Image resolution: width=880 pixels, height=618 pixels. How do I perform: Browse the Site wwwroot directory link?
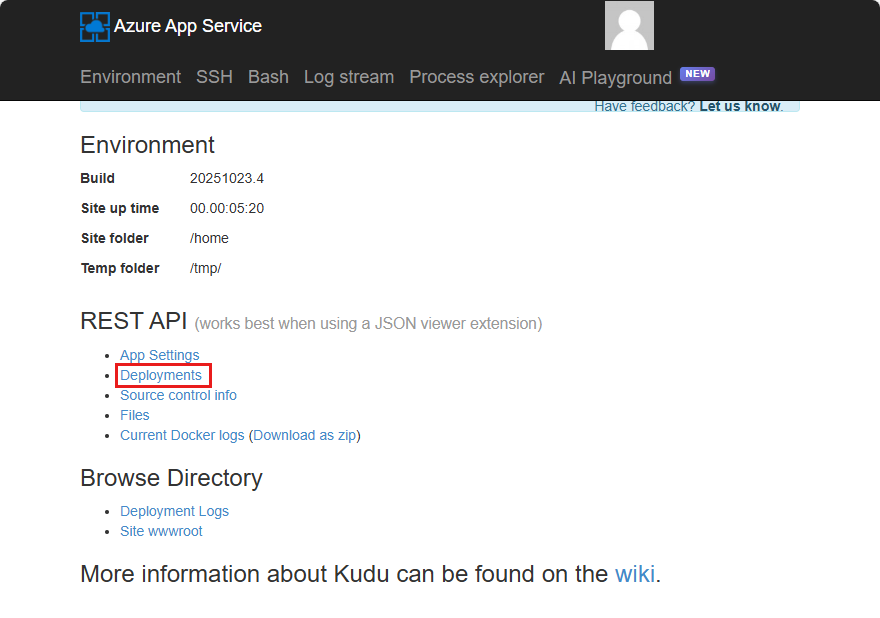[161, 531]
